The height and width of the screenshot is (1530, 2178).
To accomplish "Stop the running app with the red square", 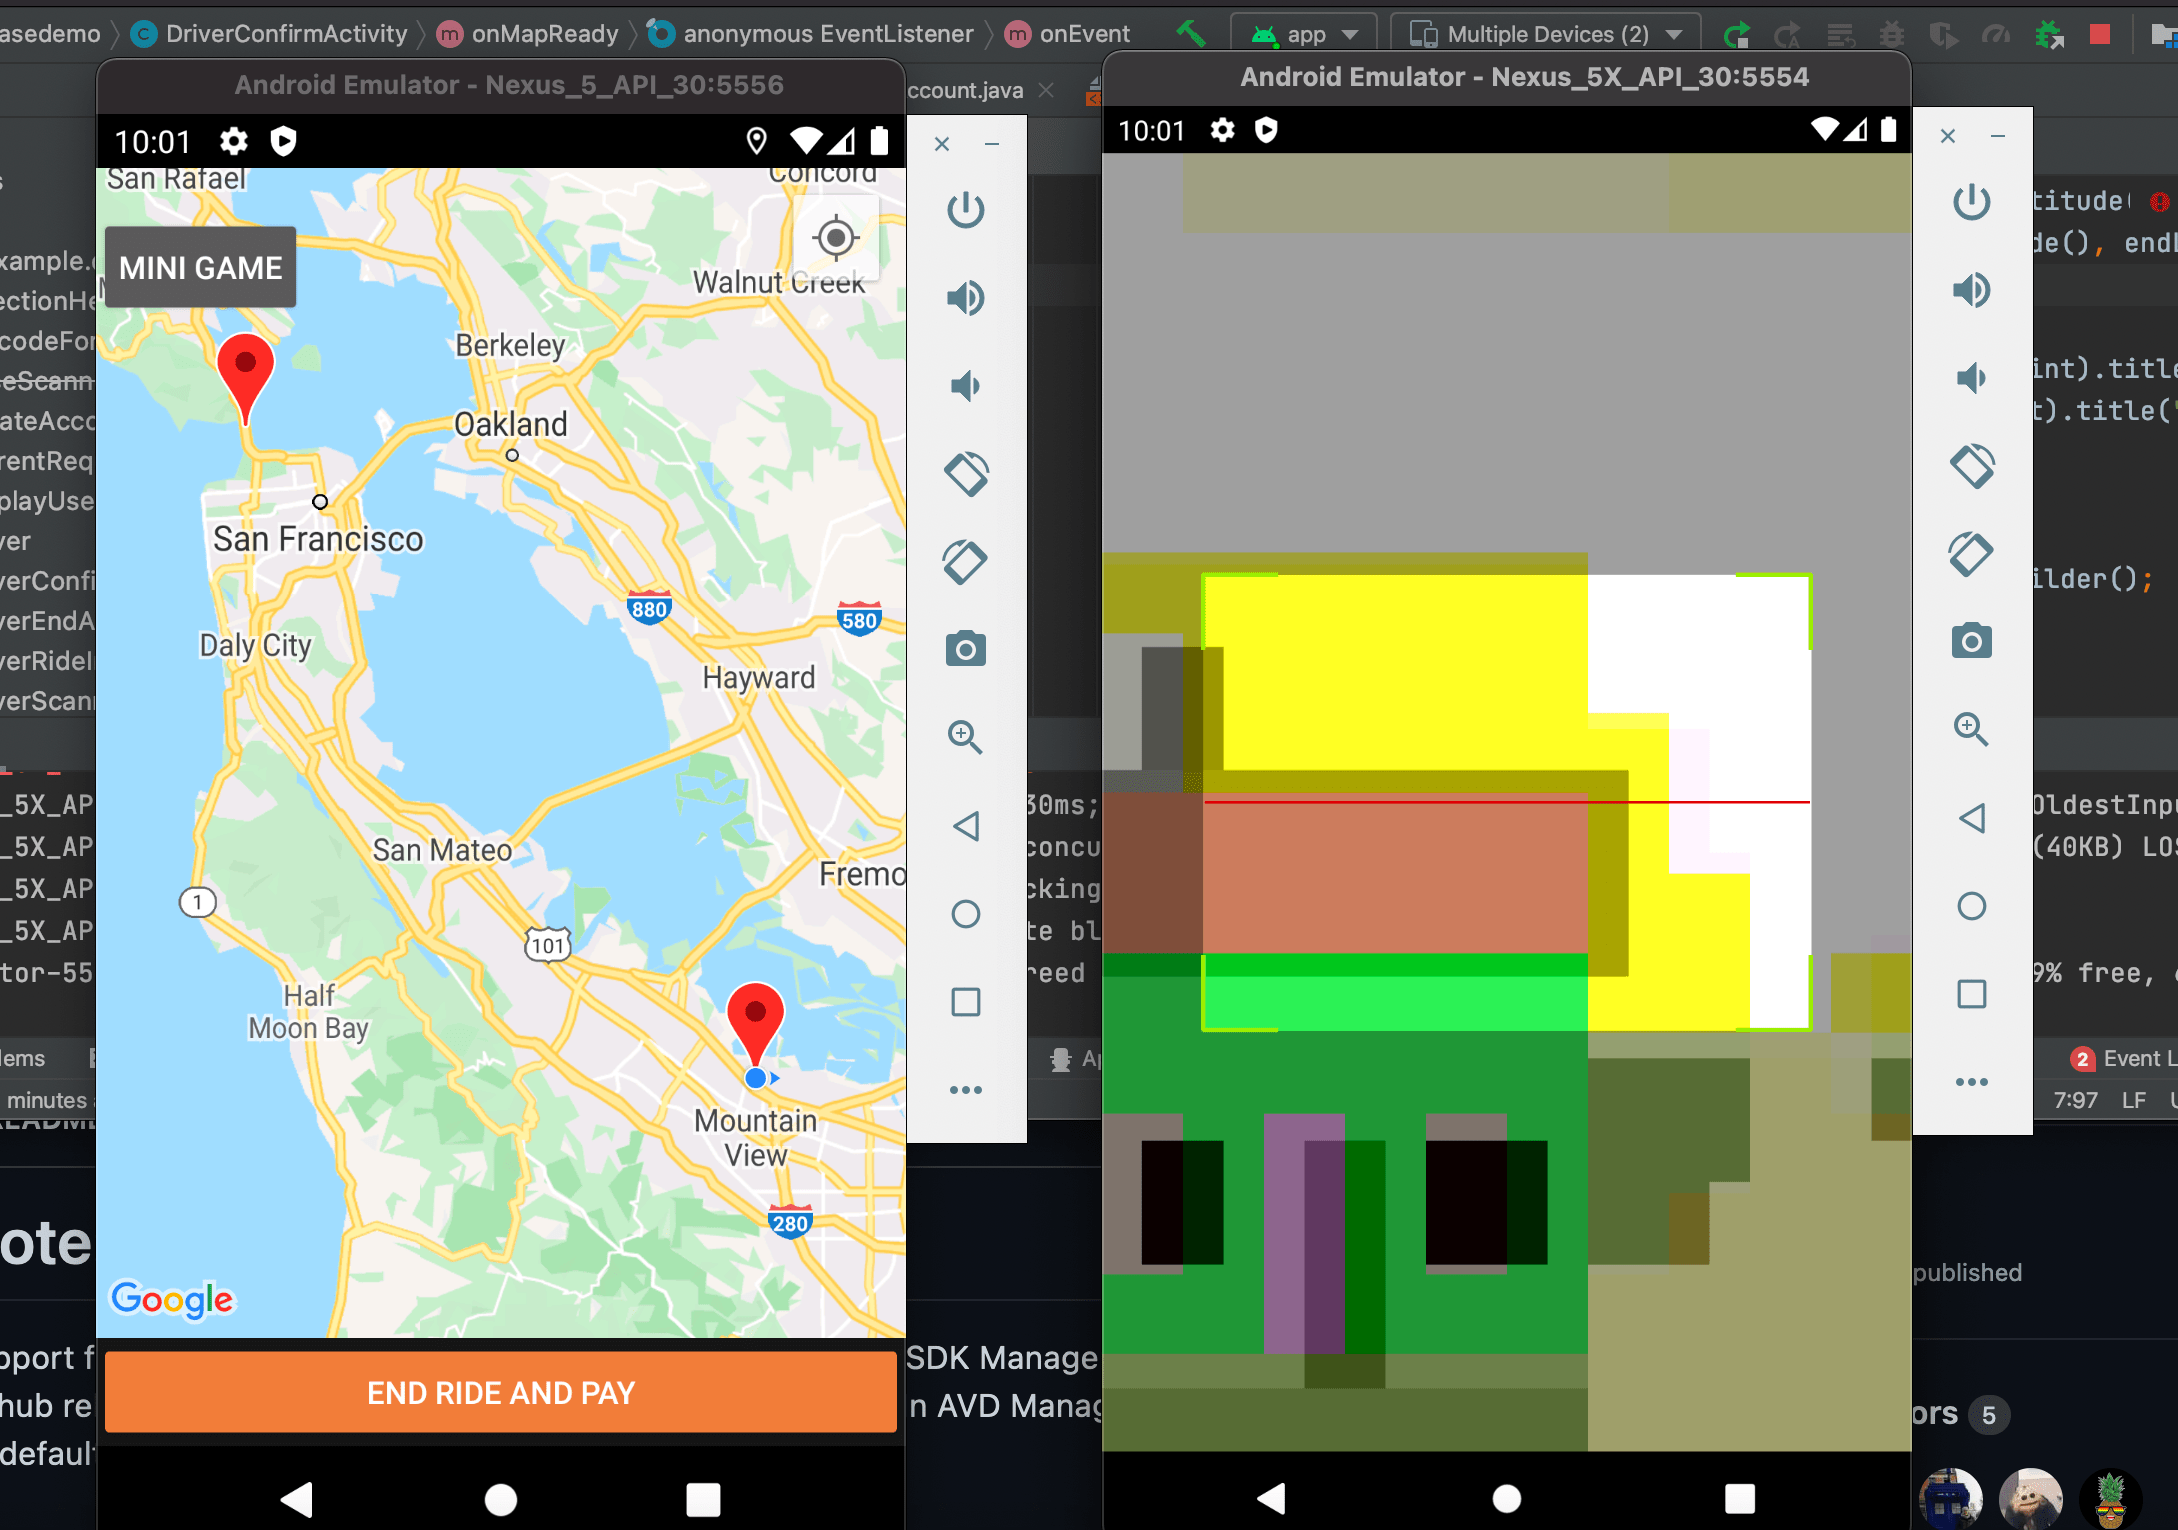I will (x=2098, y=33).
